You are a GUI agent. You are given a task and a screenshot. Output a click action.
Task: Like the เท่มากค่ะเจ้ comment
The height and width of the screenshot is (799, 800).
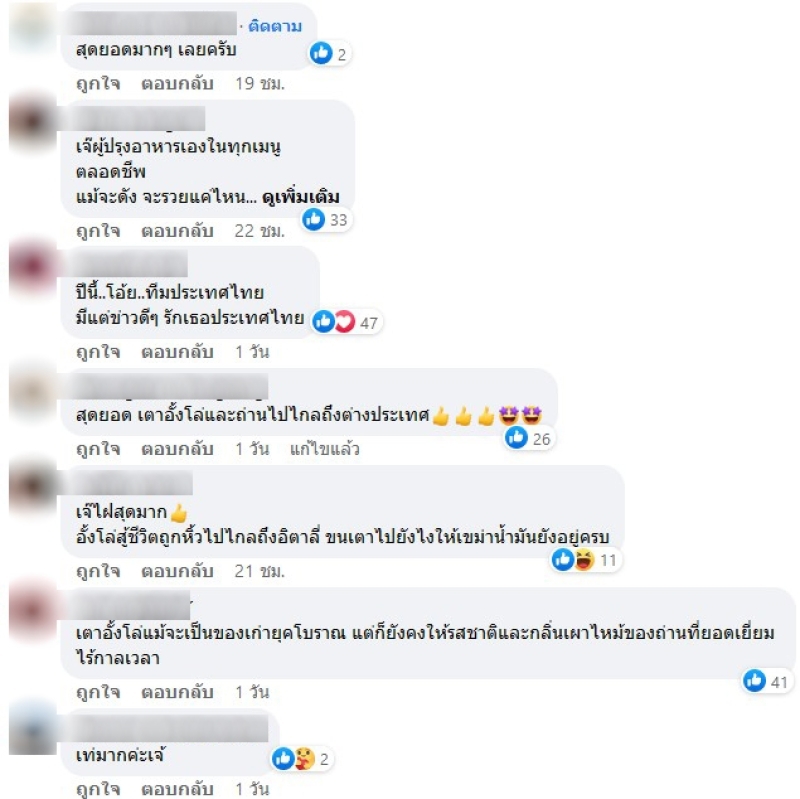pos(98,789)
